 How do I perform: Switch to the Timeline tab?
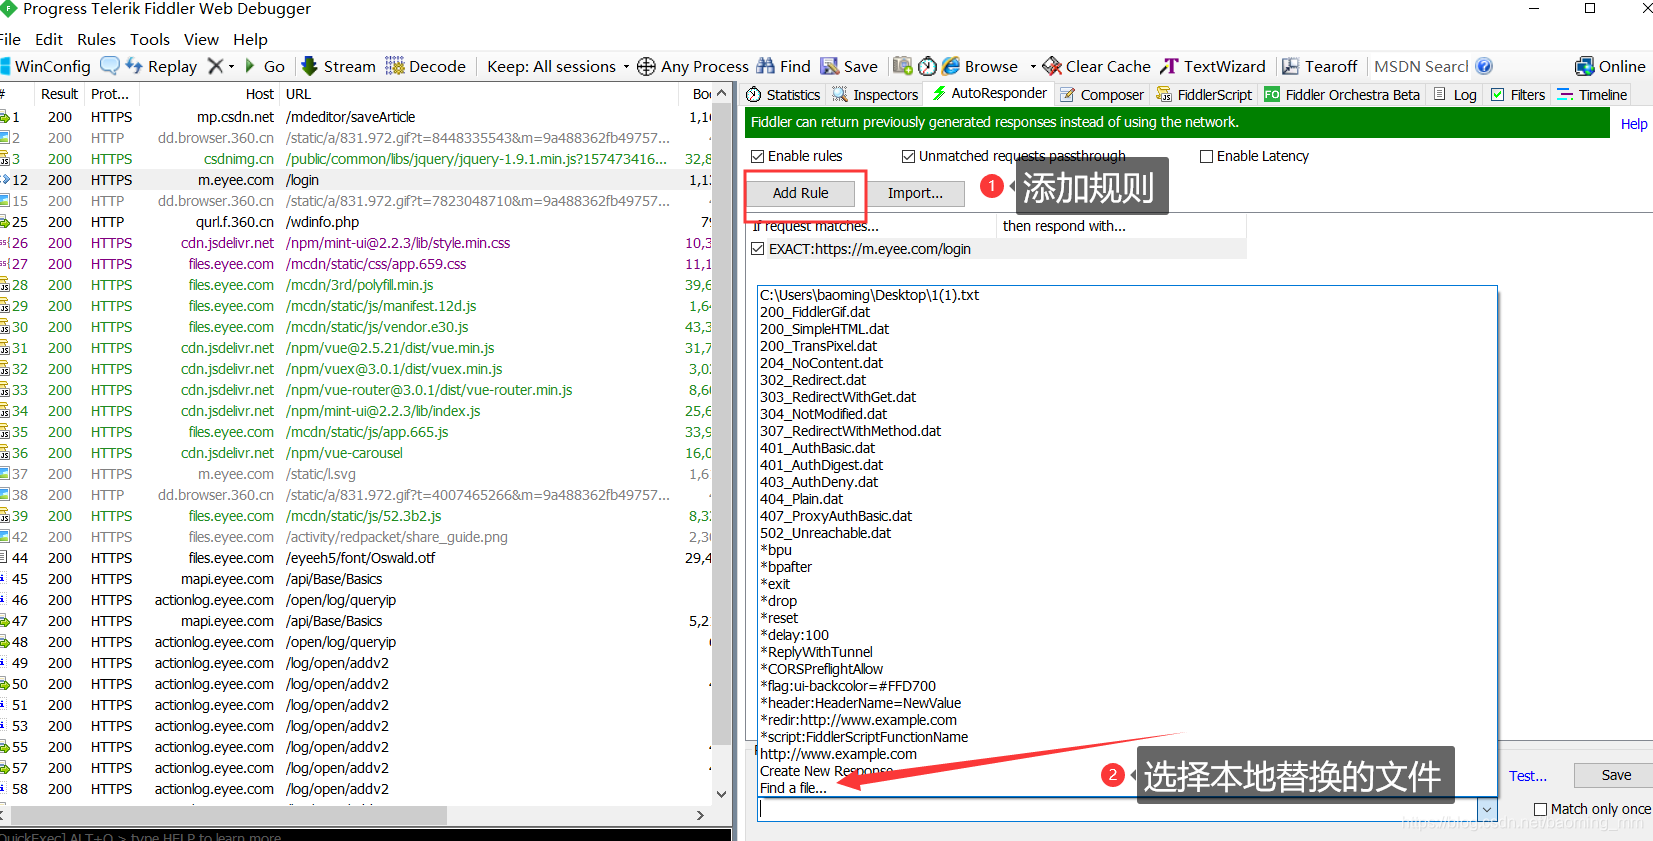(1592, 94)
